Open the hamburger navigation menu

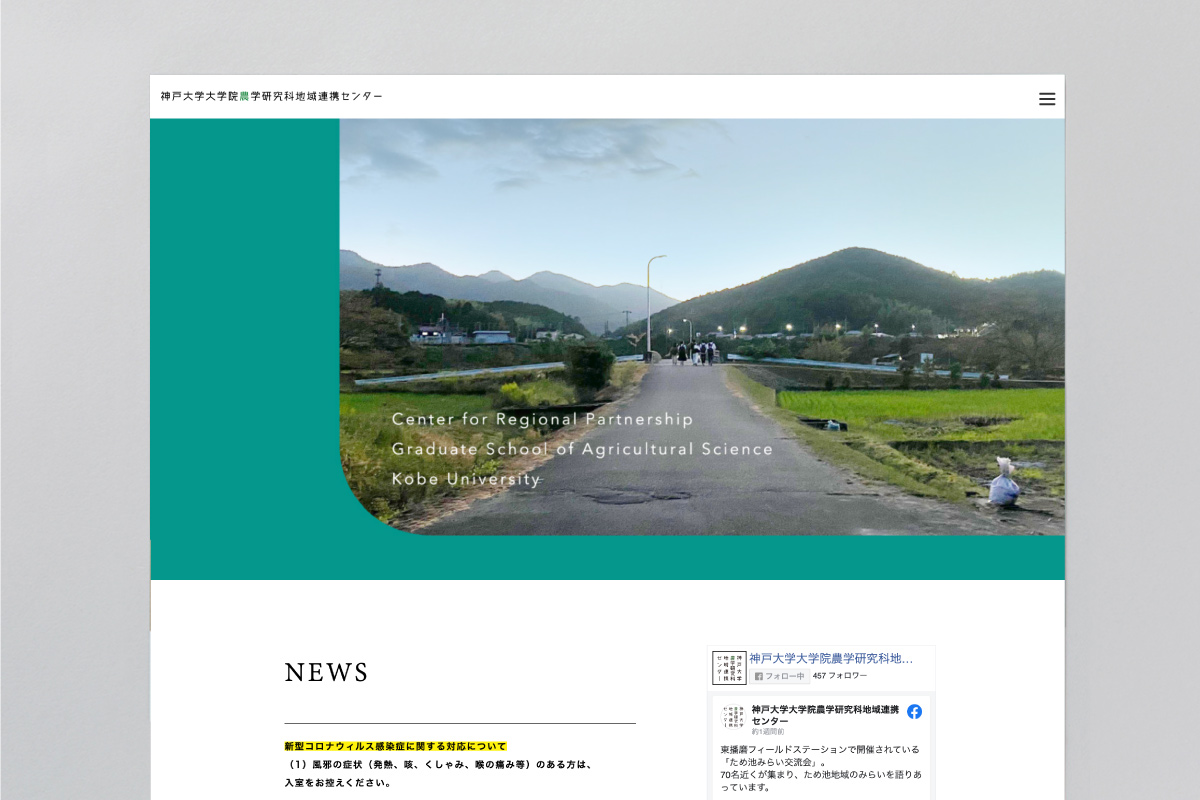[x=1047, y=99]
